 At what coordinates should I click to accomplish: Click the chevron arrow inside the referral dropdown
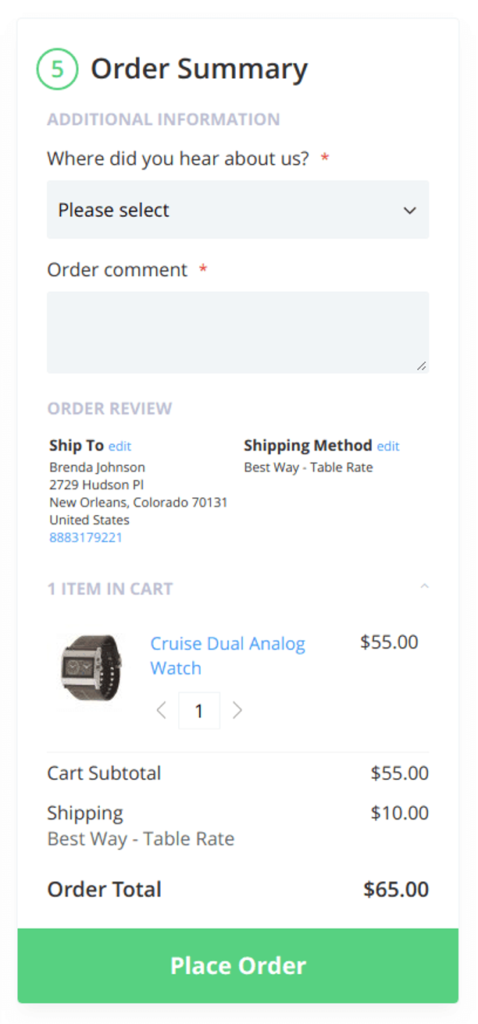point(409,210)
